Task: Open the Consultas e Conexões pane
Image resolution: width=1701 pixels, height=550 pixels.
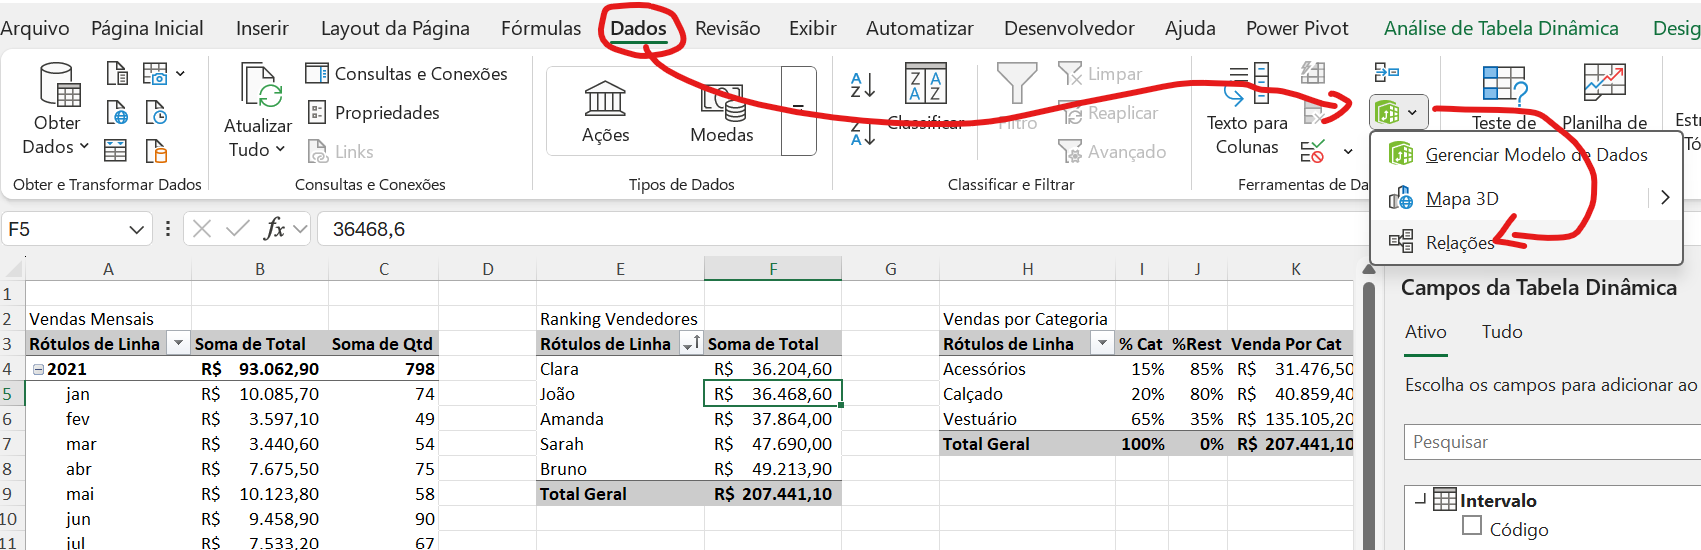Action: point(406,73)
